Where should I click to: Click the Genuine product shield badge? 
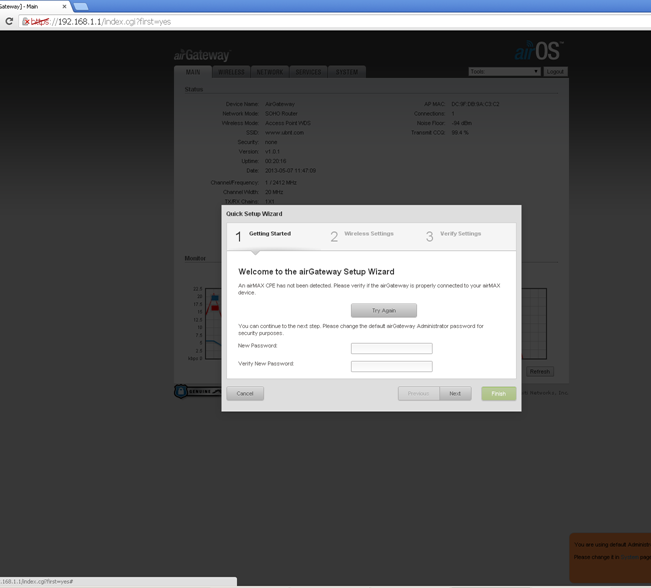(x=197, y=391)
